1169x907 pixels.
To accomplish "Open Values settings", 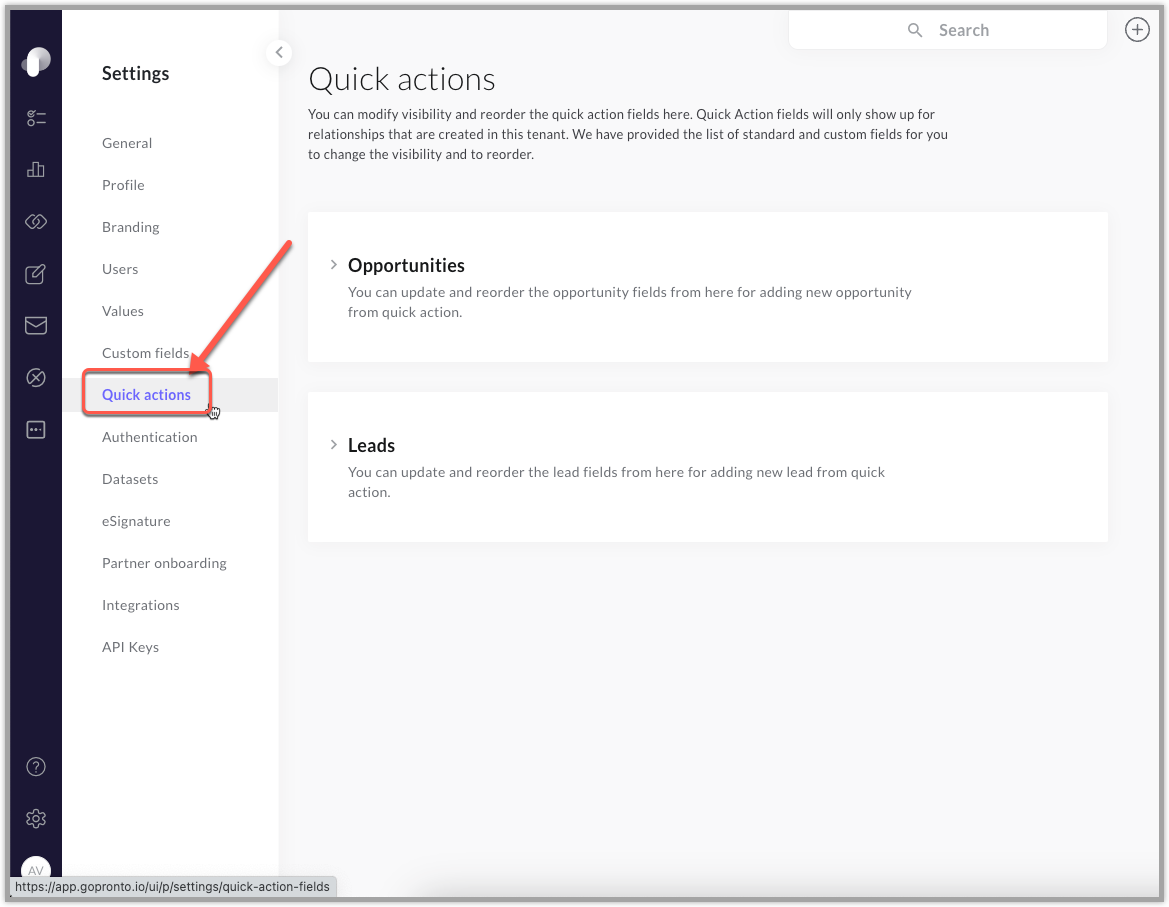I will [x=123, y=311].
